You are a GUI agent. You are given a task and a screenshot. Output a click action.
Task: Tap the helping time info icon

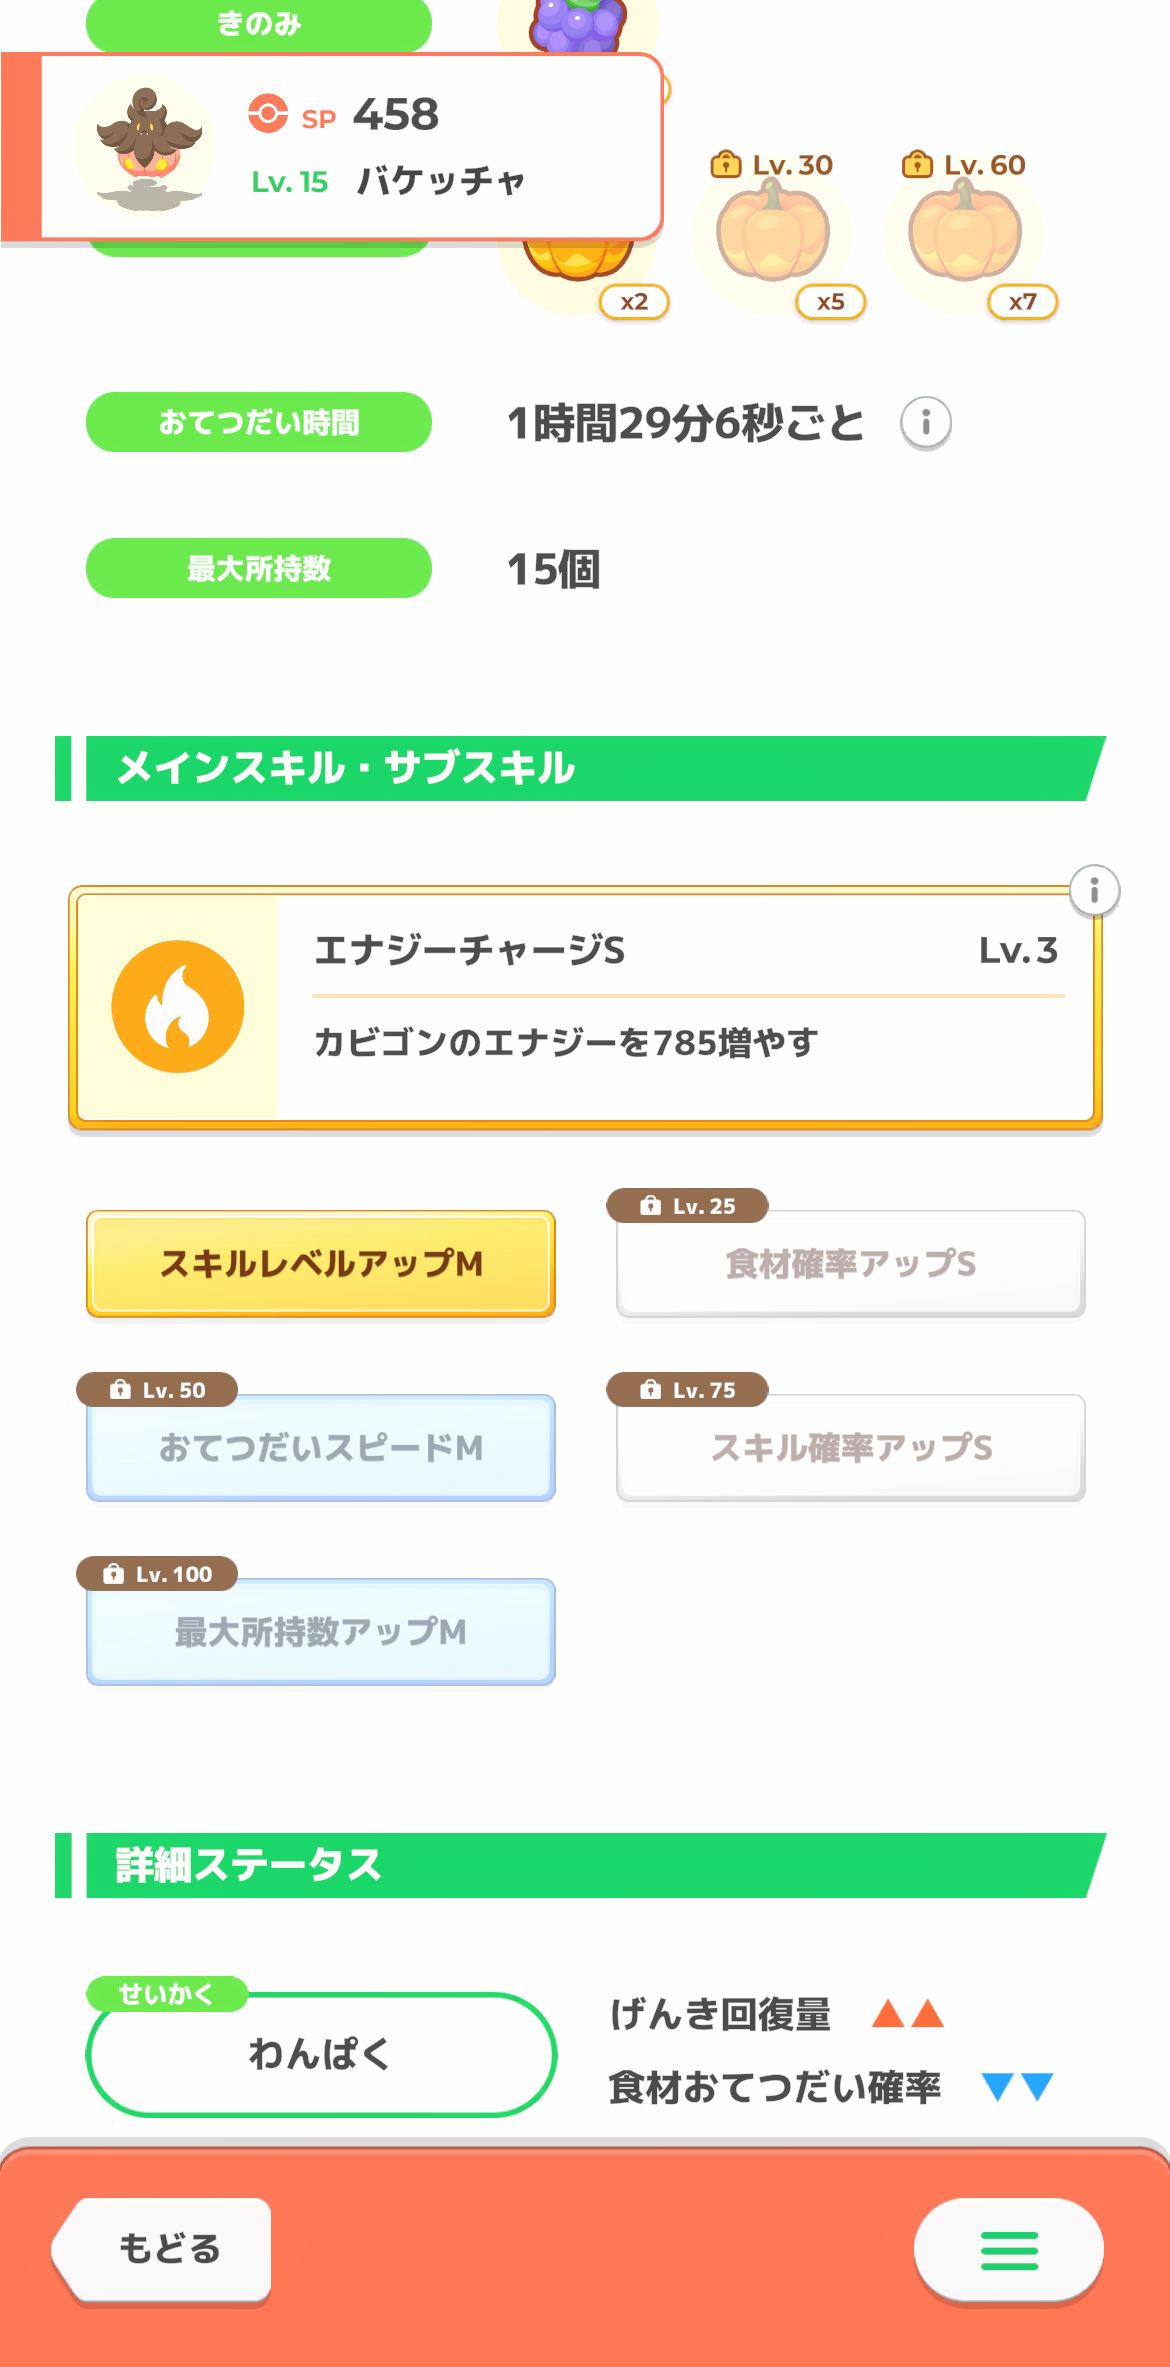925,423
